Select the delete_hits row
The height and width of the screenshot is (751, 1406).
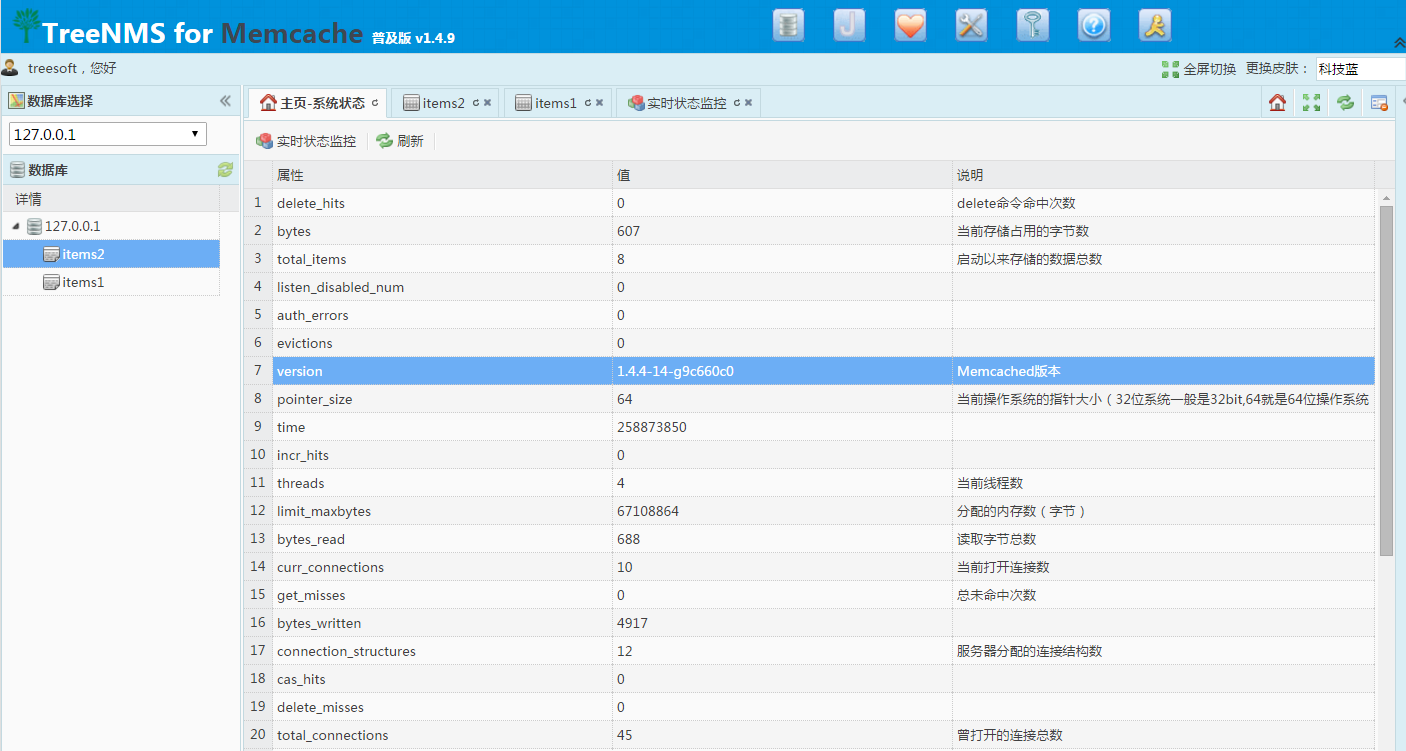(810, 203)
